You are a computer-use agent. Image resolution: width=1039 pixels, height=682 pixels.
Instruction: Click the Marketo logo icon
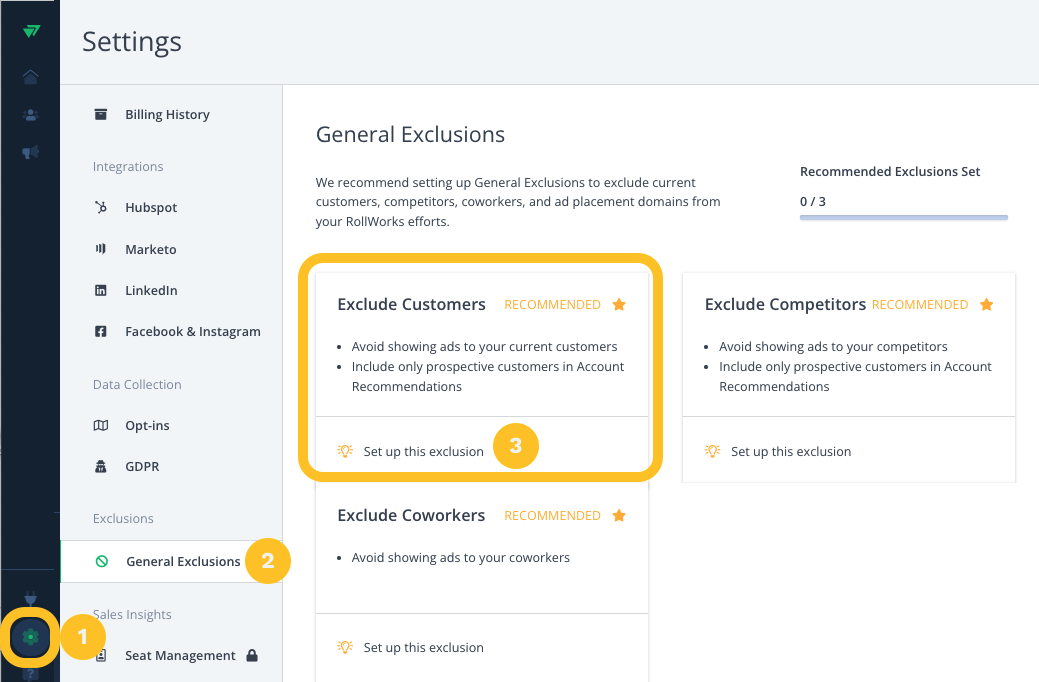[101, 249]
